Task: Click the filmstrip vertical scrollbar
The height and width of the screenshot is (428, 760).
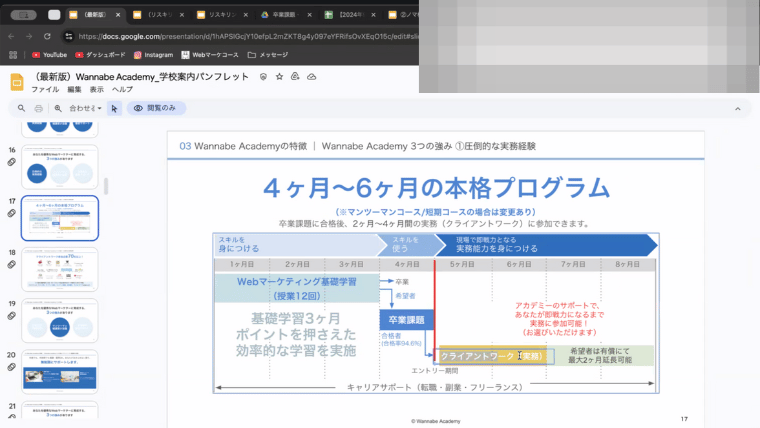Action: 106,186
